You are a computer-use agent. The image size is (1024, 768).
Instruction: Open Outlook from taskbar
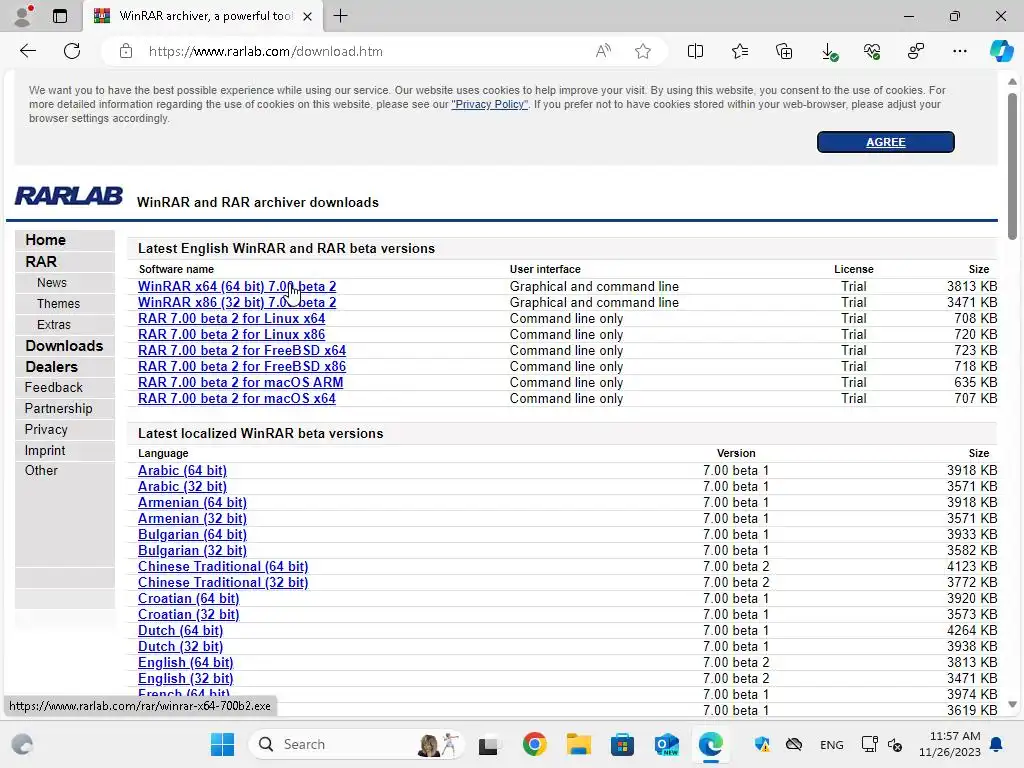tap(666, 744)
